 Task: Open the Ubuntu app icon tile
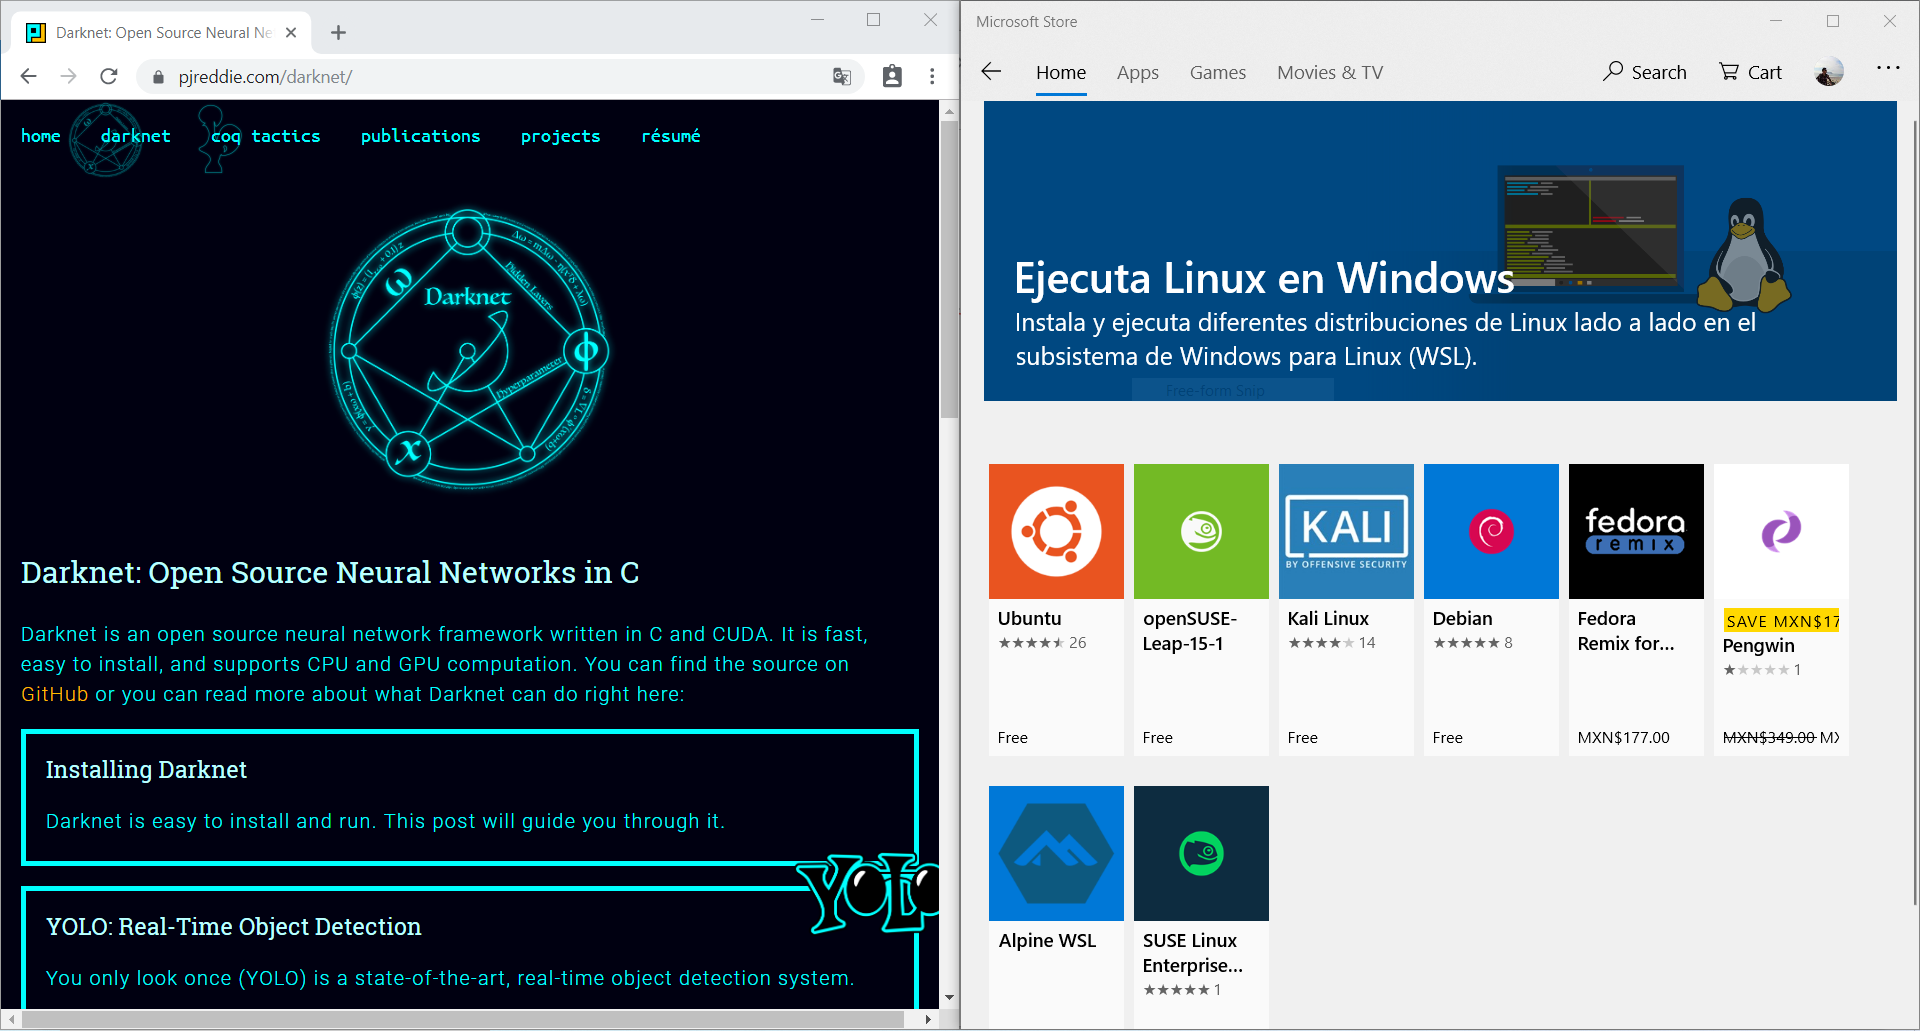1056,531
